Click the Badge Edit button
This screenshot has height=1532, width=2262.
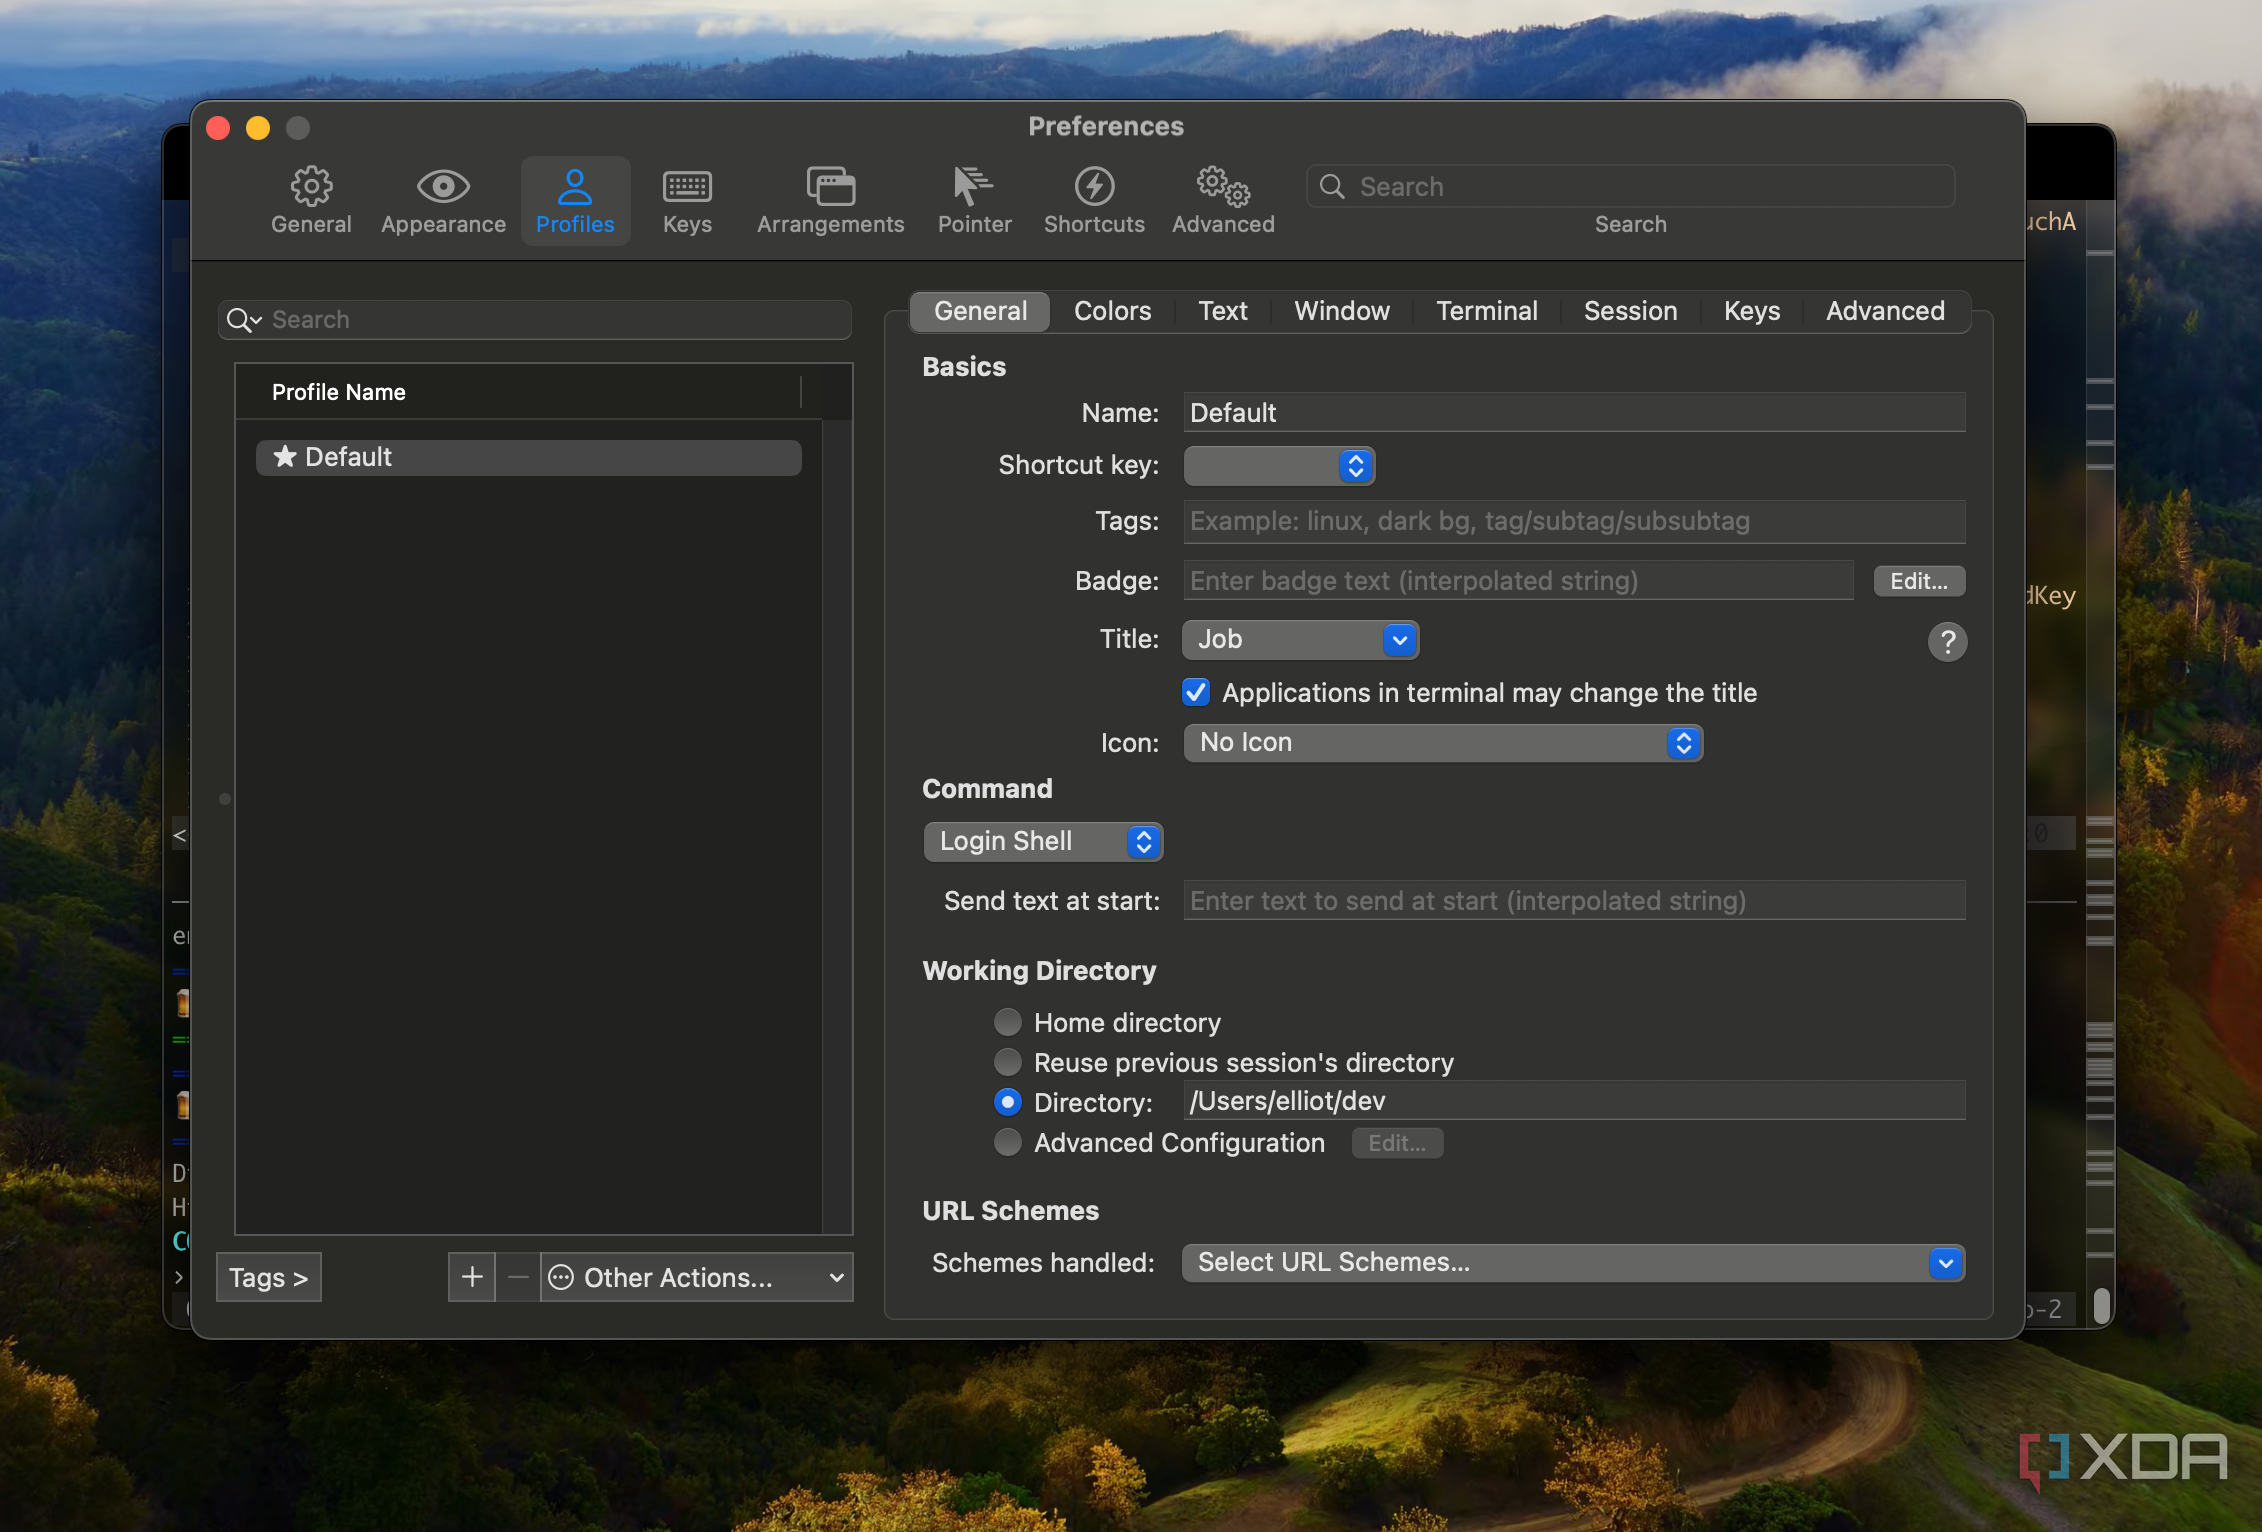1919,581
